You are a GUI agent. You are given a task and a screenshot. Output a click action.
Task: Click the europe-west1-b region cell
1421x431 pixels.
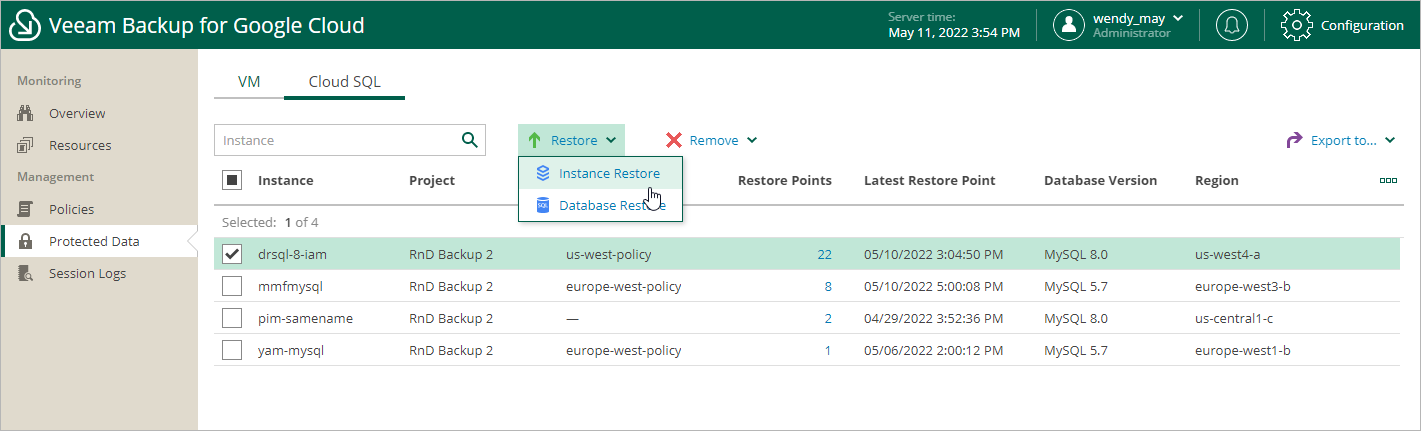[x=1243, y=350]
